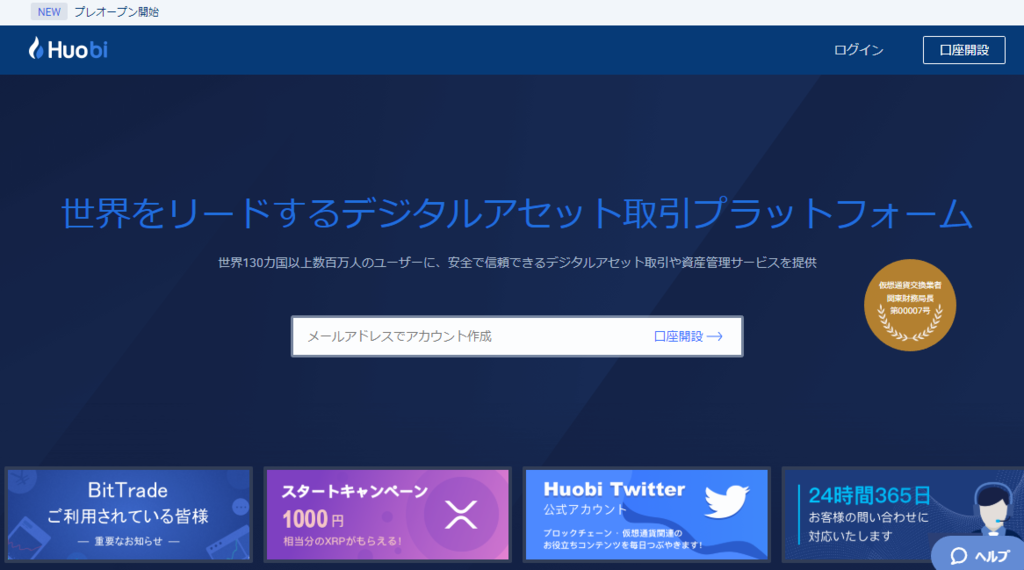Click the 世界をリードするデジタルアセット headline
1024x570 pixels.
(517, 214)
